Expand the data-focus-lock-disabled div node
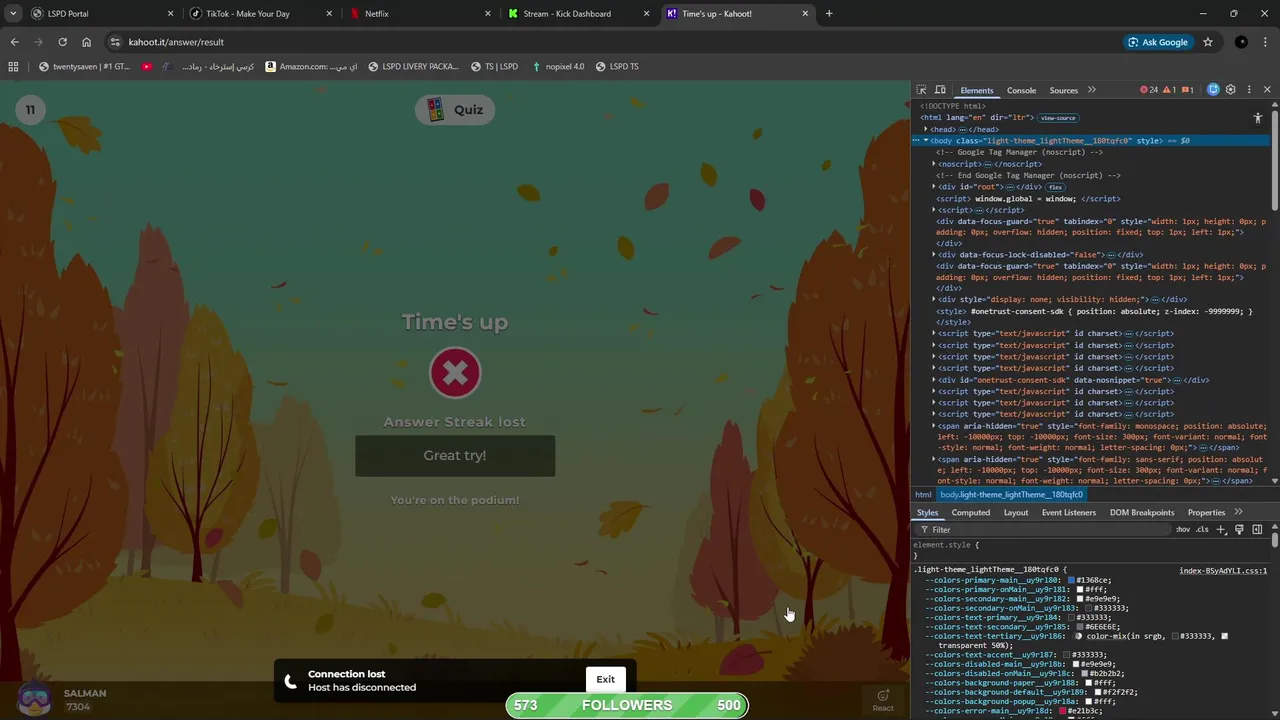Screen dimensions: 1280x720 pos(934,255)
